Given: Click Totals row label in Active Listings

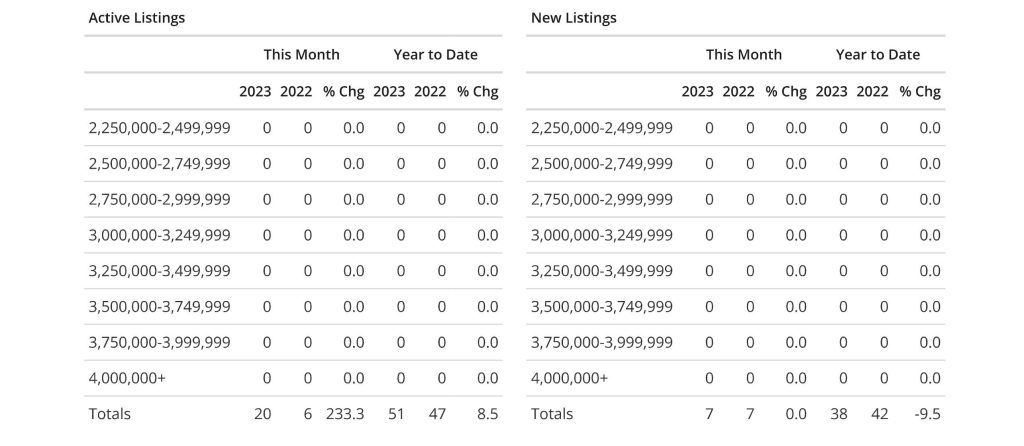Looking at the screenshot, I should coord(110,413).
